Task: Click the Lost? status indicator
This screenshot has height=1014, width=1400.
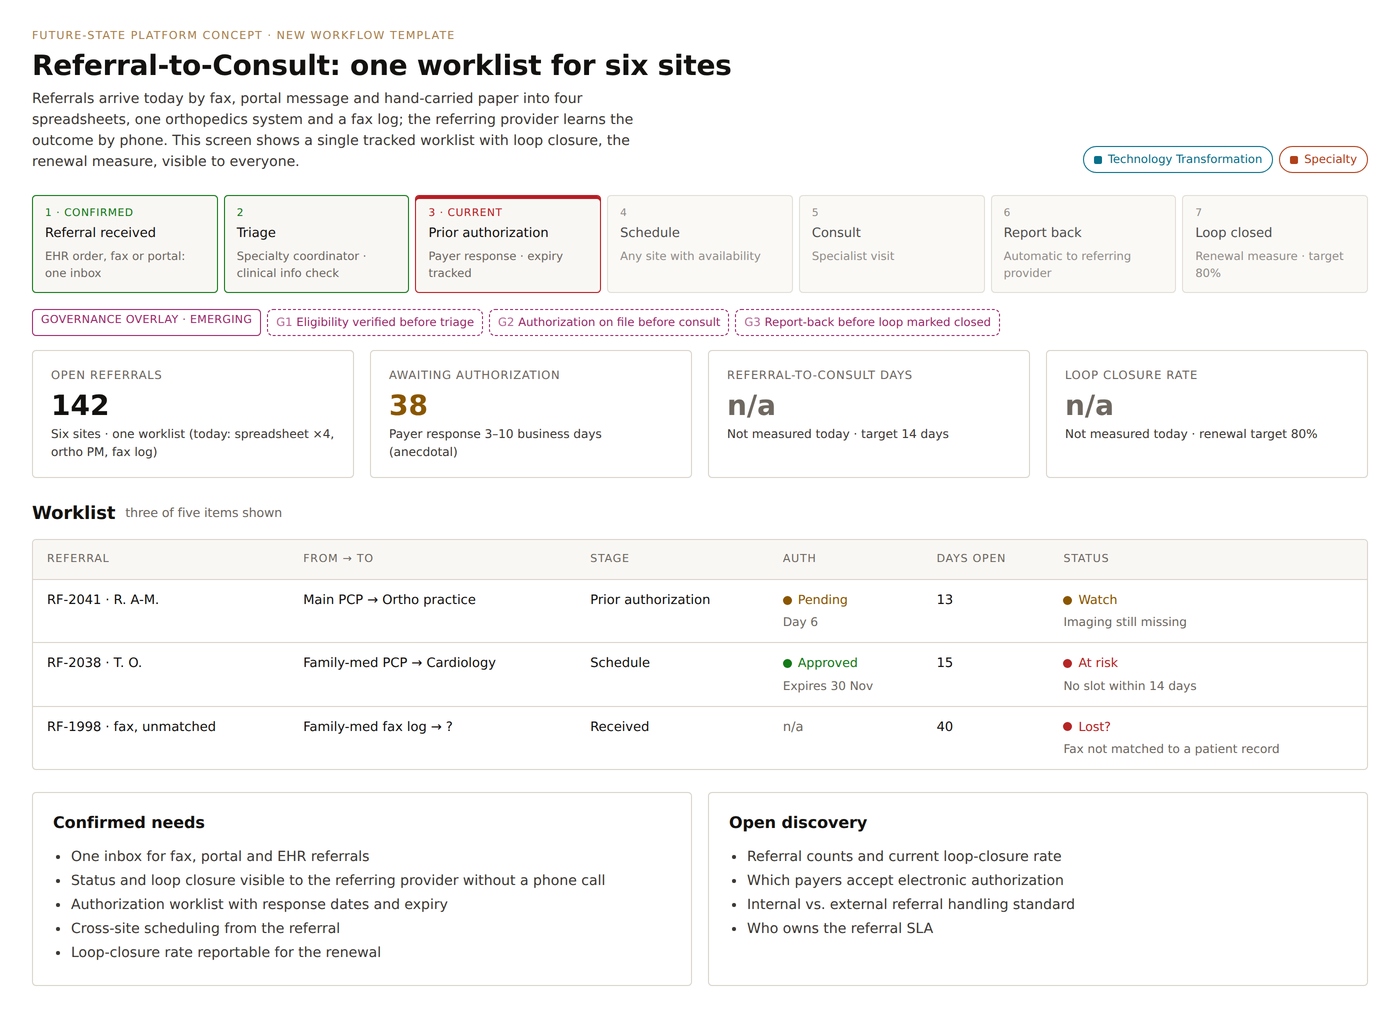Action: tap(1087, 727)
